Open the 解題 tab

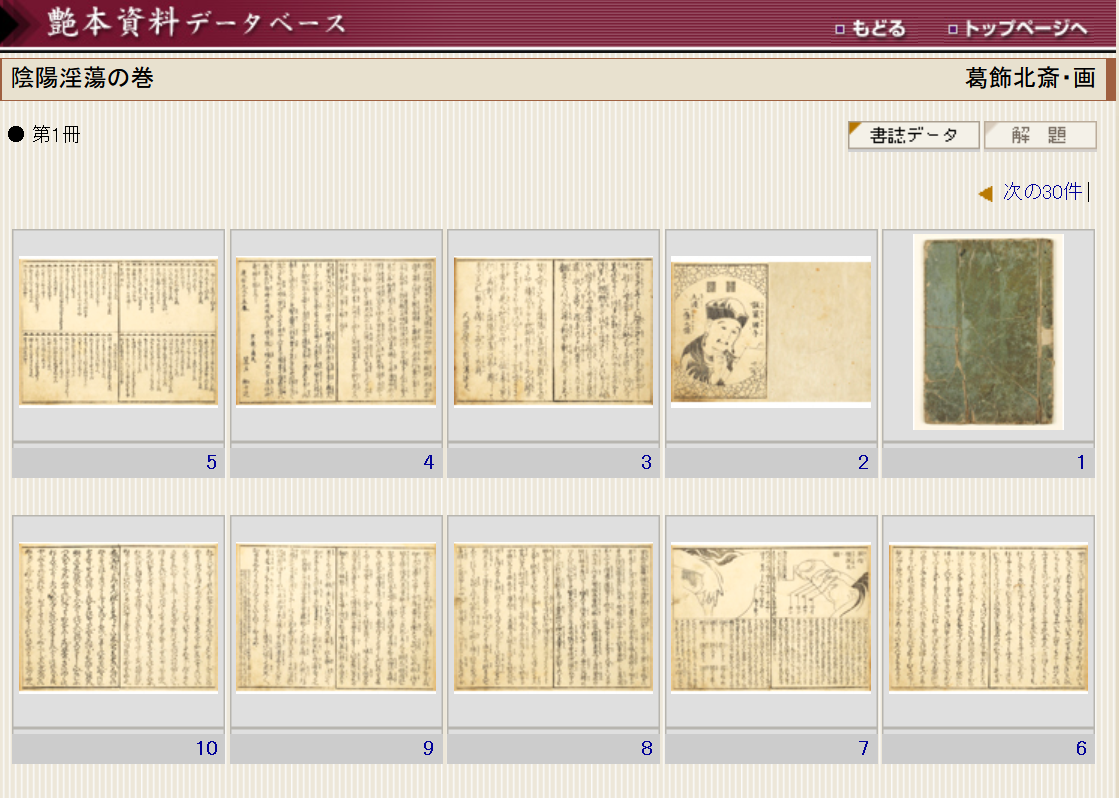pyautogui.click(x=1040, y=135)
